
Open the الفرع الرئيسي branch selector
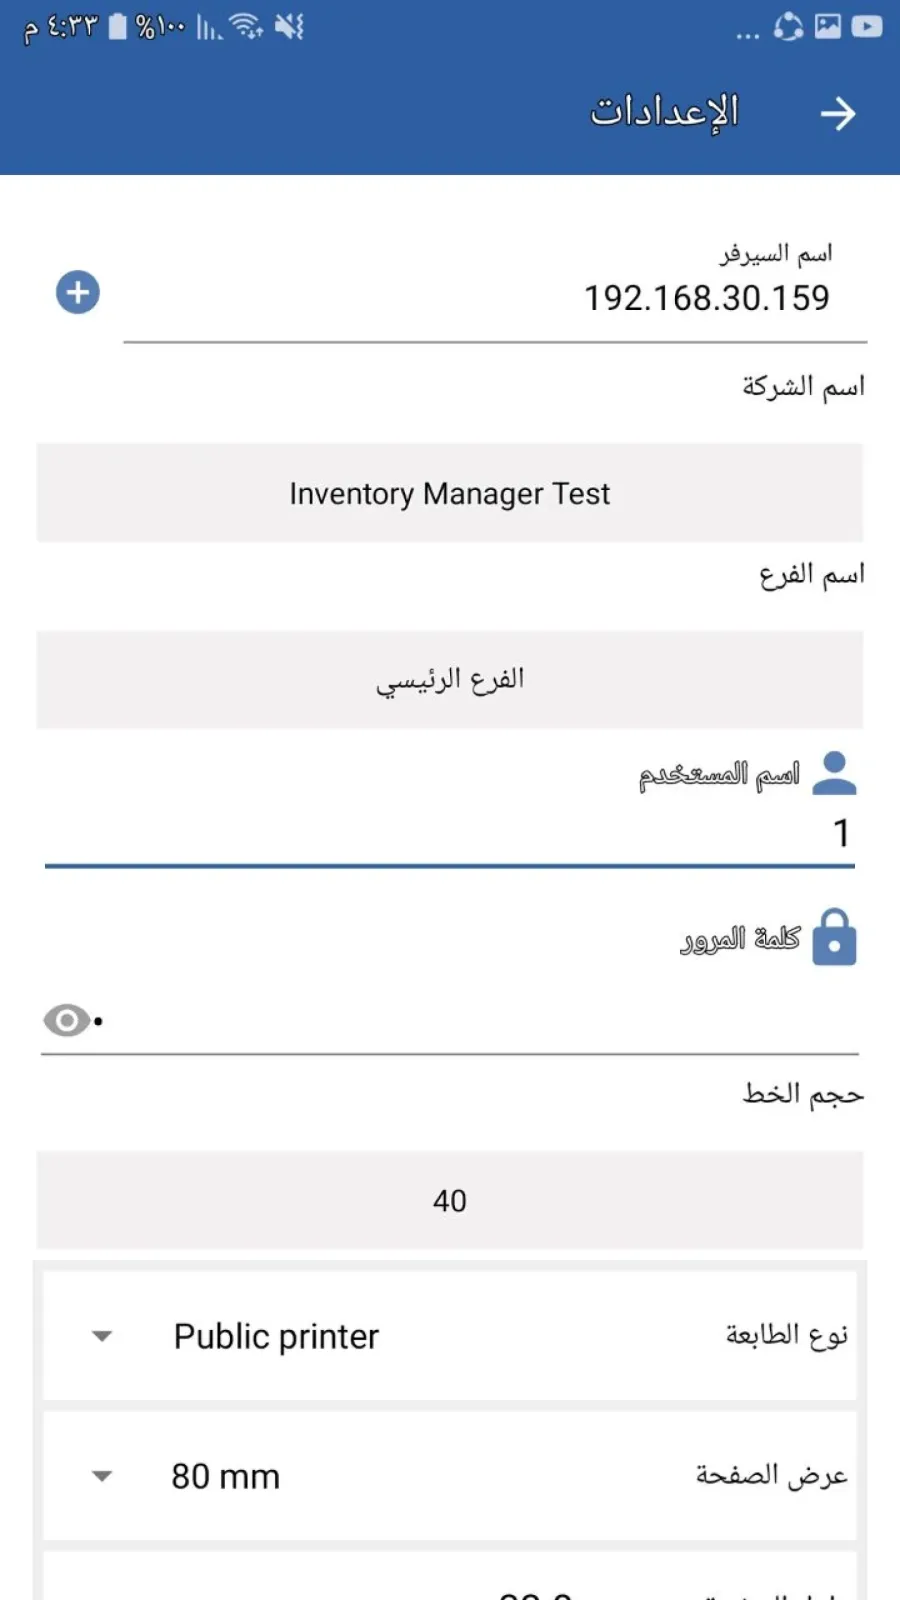pos(450,680)
